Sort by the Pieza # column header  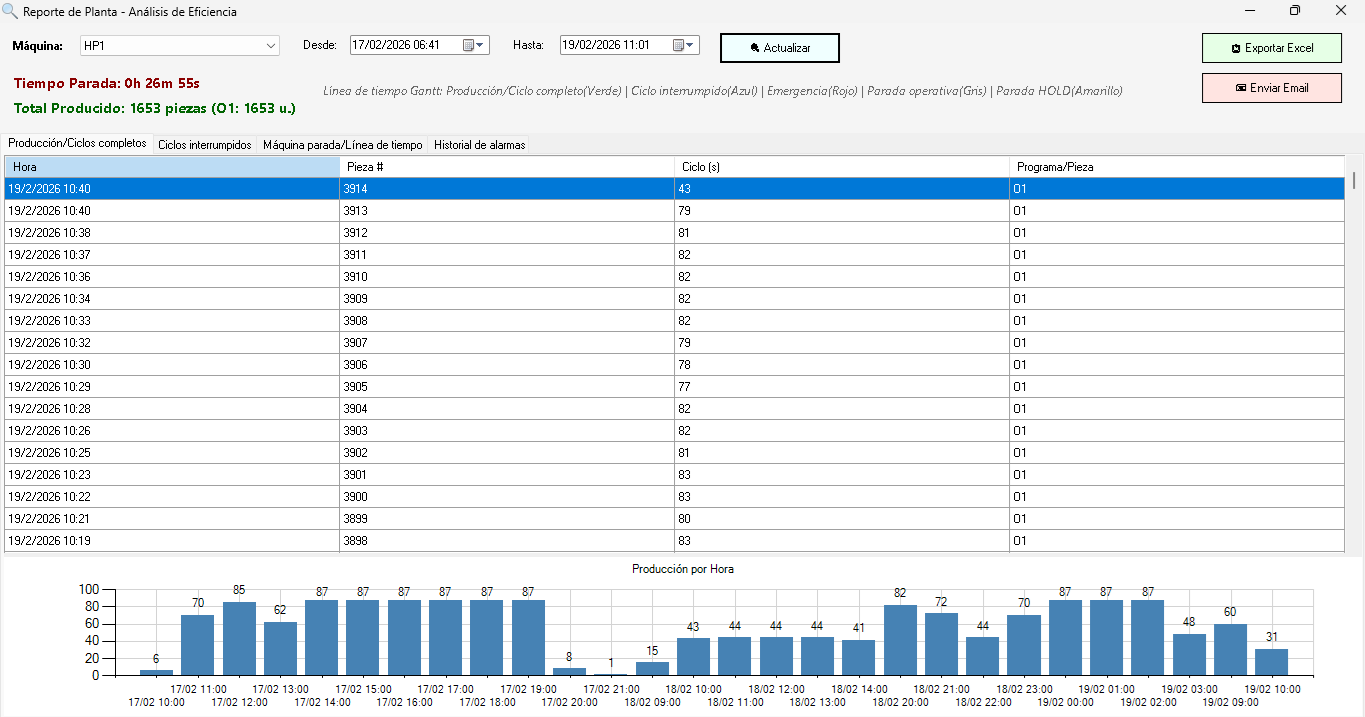point(507,167)
